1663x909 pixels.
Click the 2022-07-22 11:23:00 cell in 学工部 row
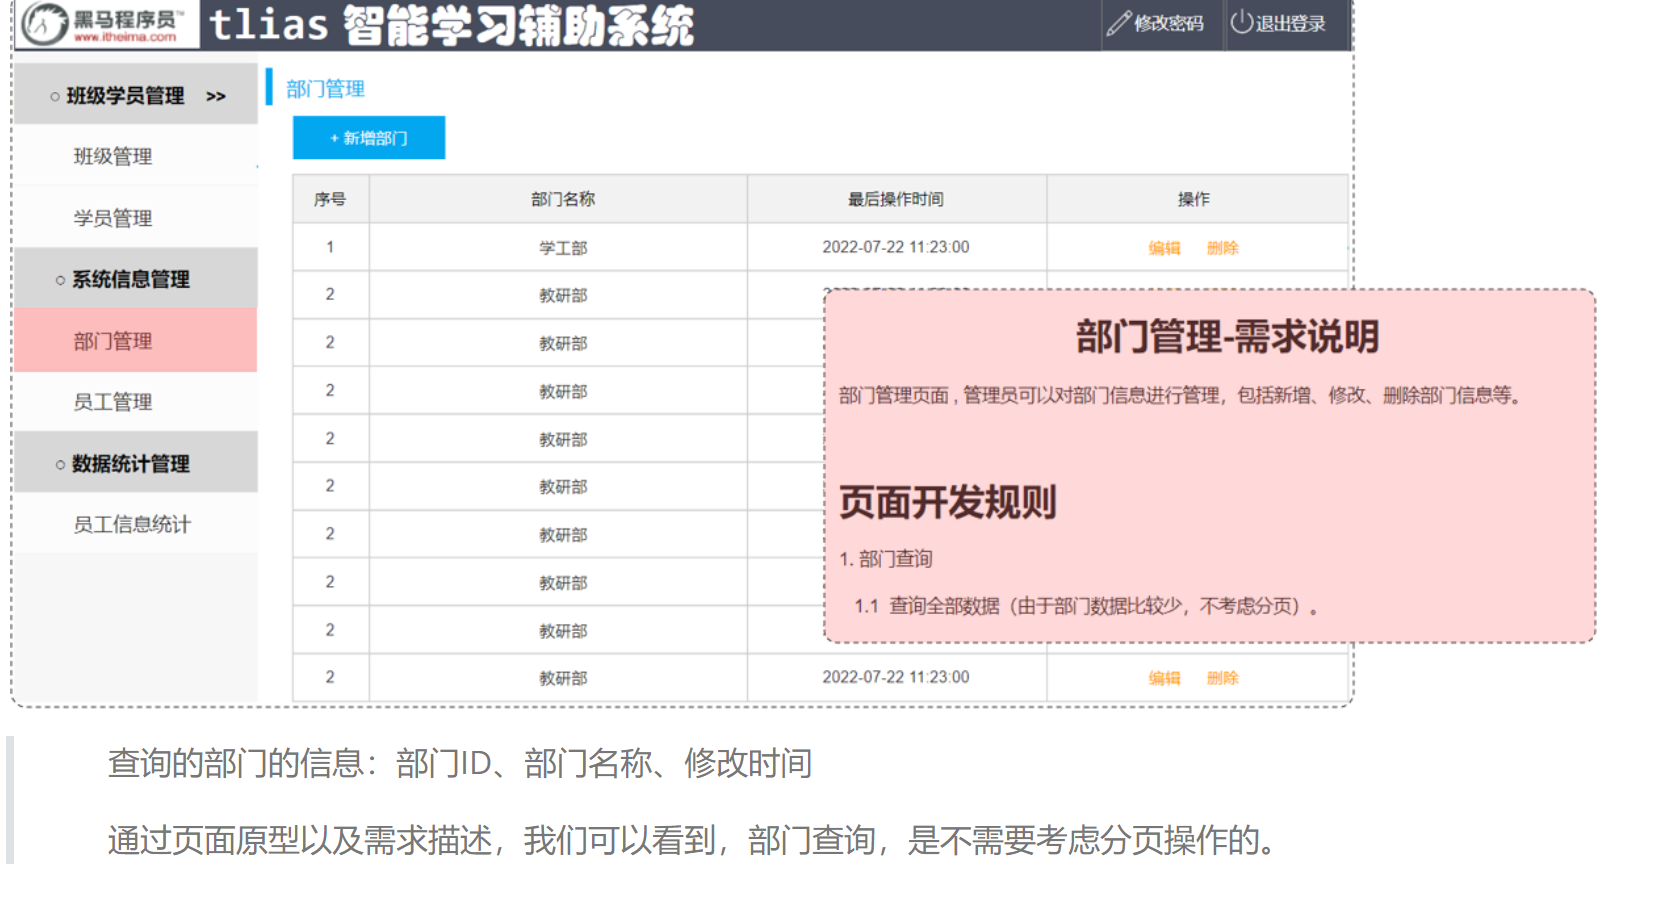896,247
